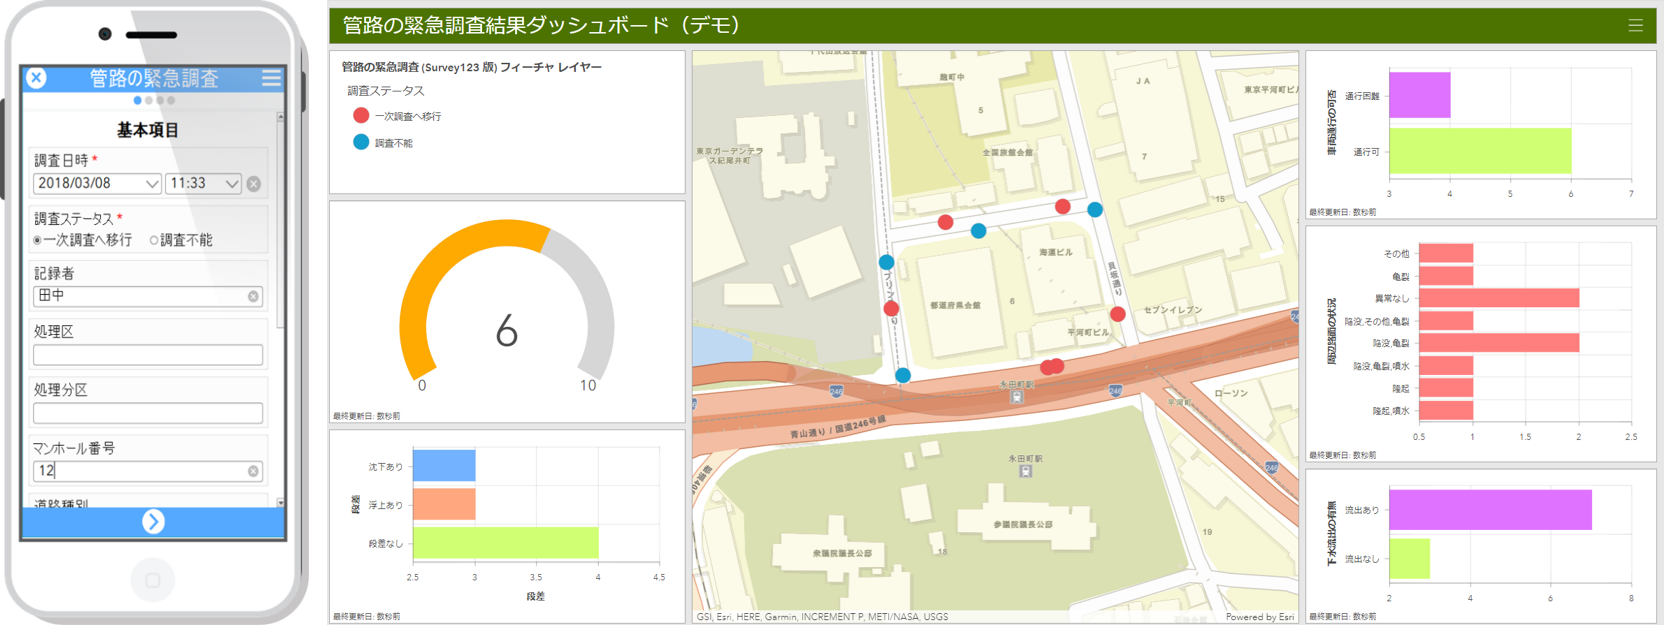Clear the 記録者 field text

[x=253, y=296]
